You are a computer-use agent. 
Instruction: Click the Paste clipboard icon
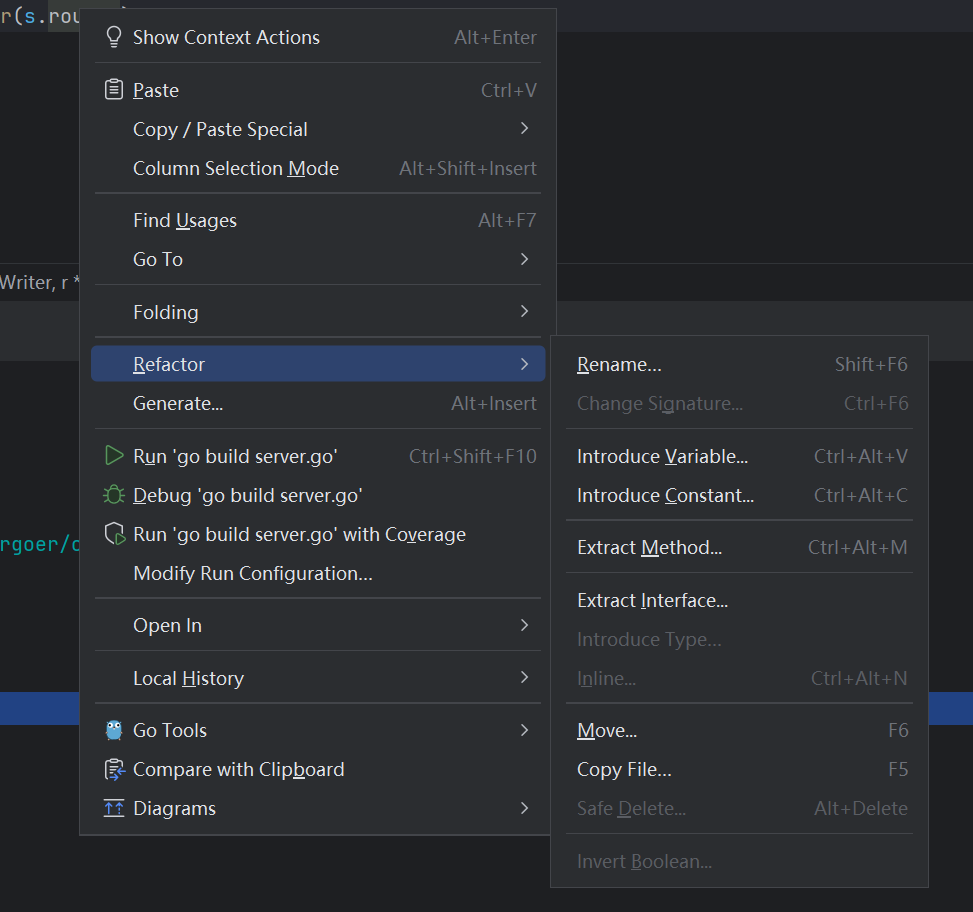[x=114, y=90]
